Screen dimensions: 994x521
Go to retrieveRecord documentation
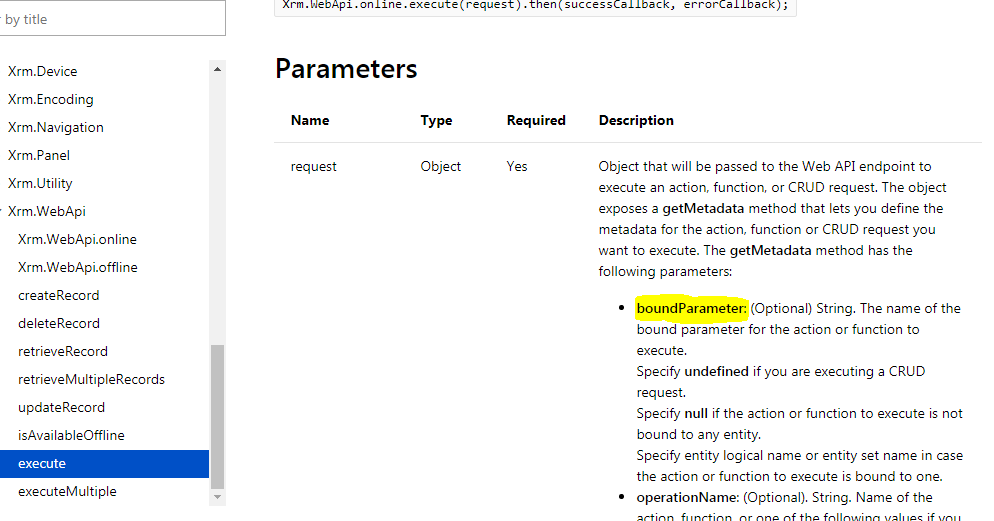pyautogui.click(x=63, y=351)
